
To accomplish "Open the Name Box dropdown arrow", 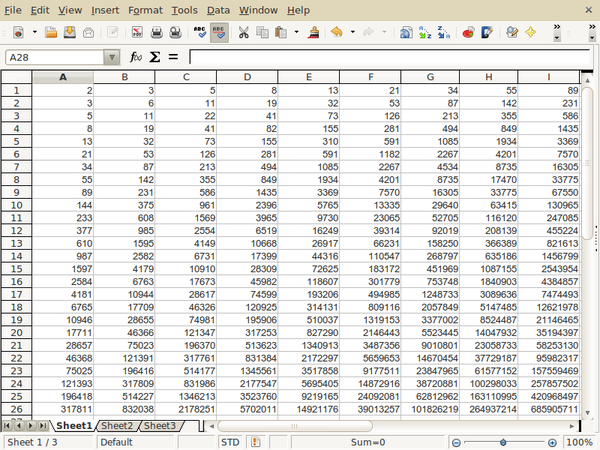I will click(x=112, y=57).
